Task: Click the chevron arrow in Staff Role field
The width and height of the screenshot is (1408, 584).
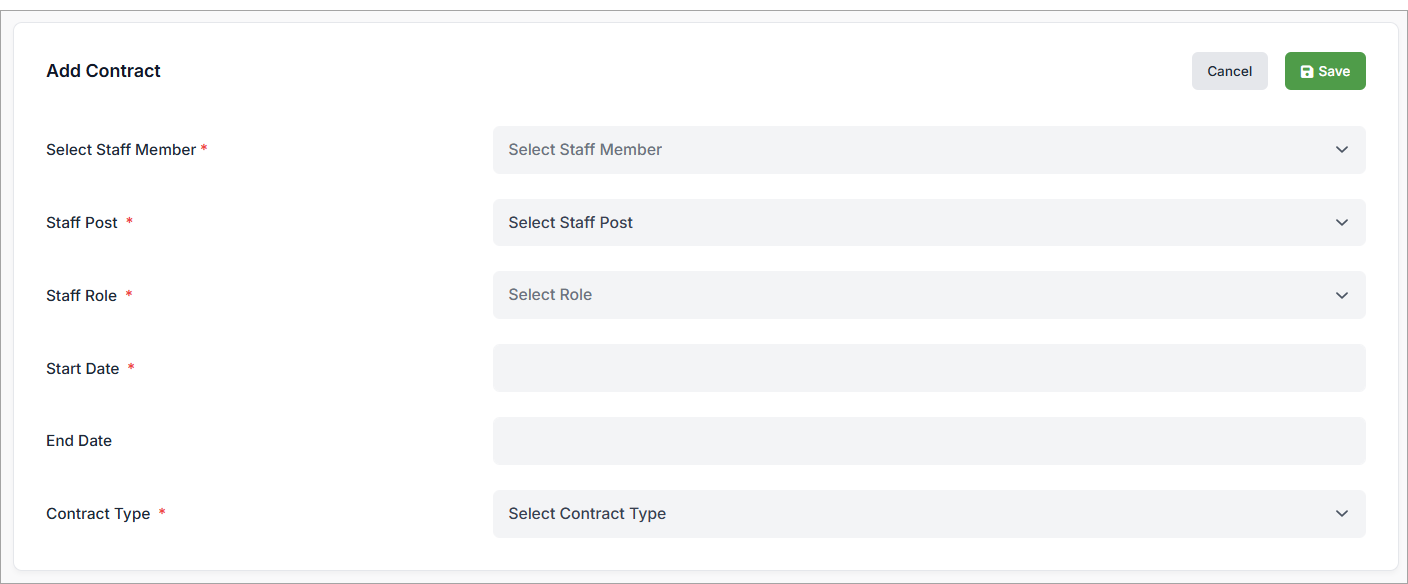Action: pos(1342,295)
